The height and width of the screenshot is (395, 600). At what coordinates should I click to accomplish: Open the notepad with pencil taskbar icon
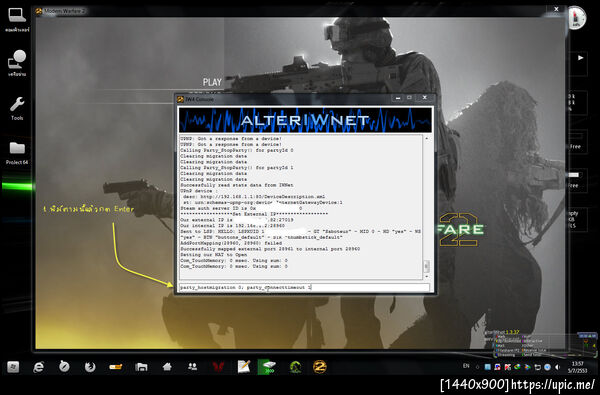point(244,367)
